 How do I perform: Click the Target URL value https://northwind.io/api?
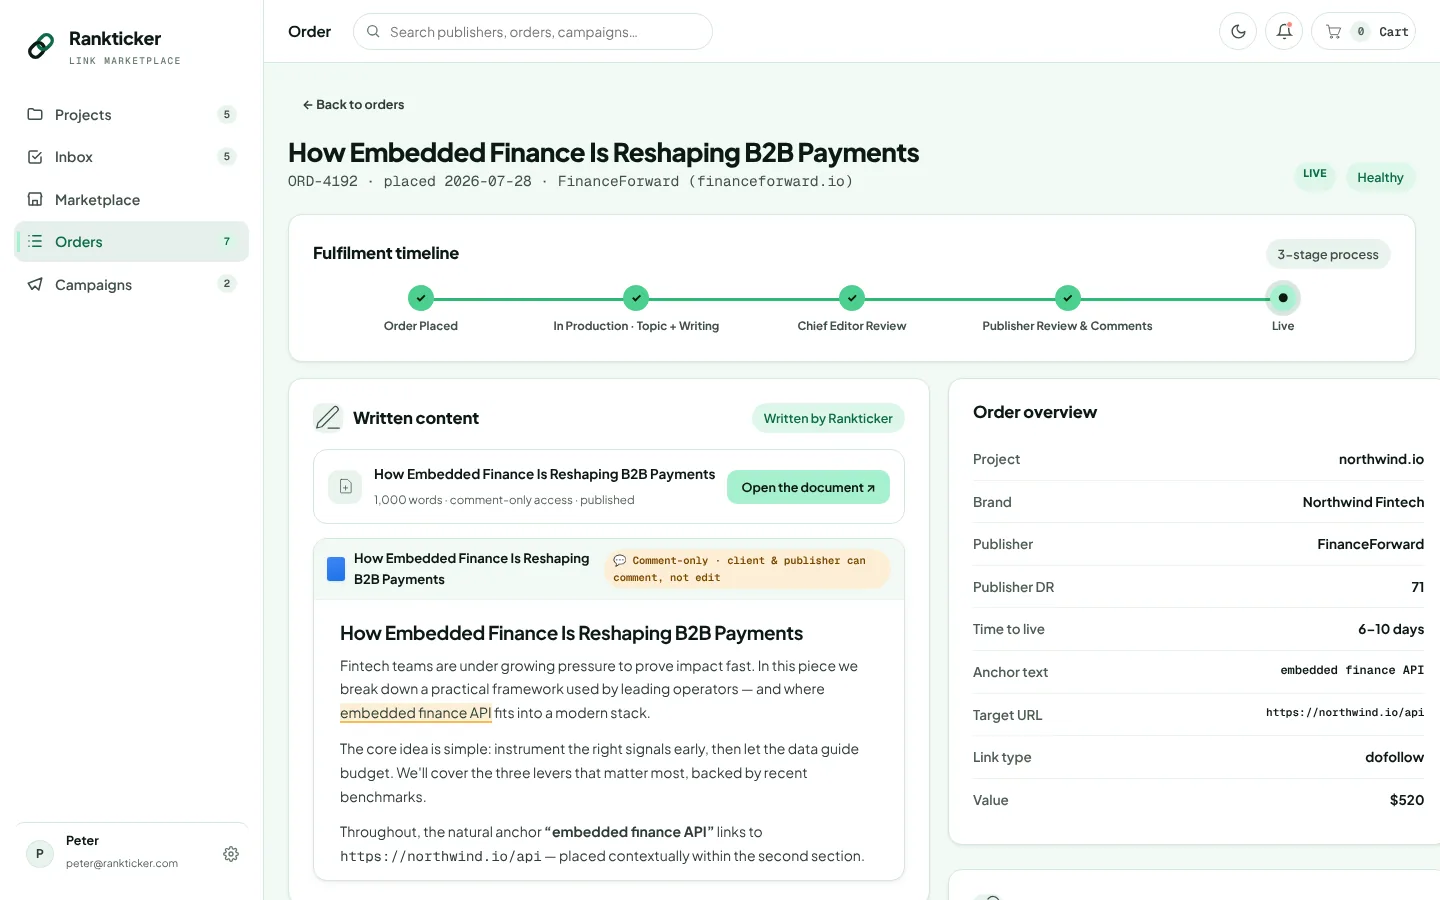point(1345,713)
